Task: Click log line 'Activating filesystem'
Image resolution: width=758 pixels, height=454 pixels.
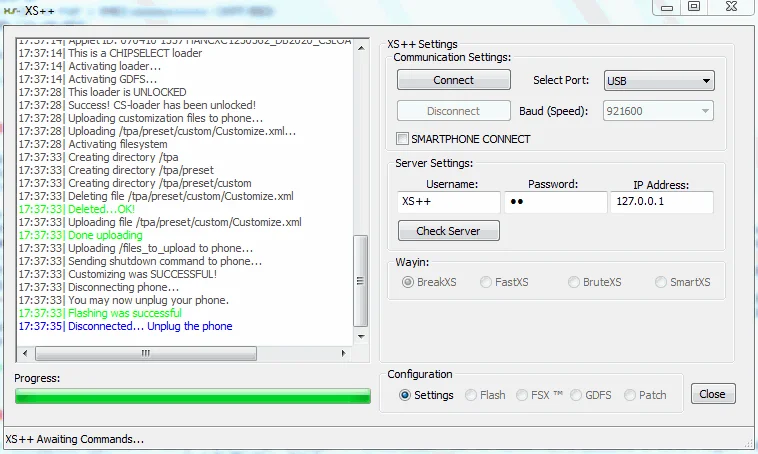Action: [x=93, y=144]
